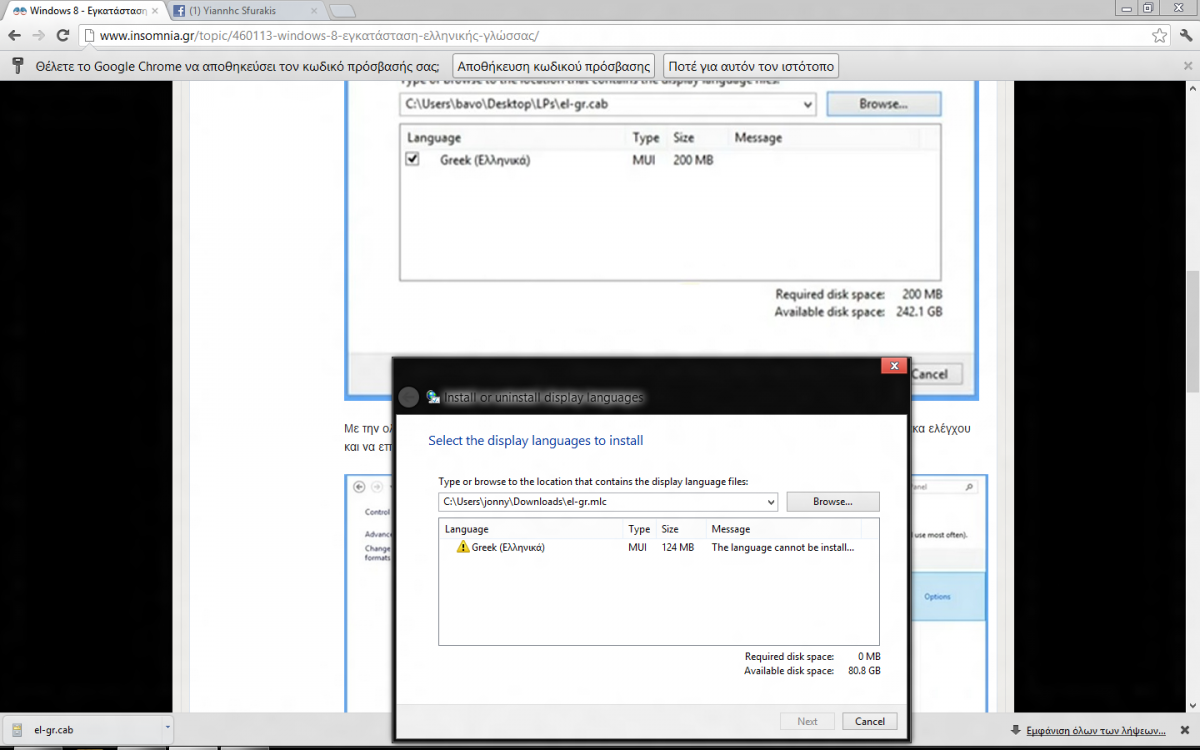Image resolution: width=1200 pixels, height=750 pixels.
Task: Close the Facebook Yiannhc Sfurakis tab
Action: 314,11
